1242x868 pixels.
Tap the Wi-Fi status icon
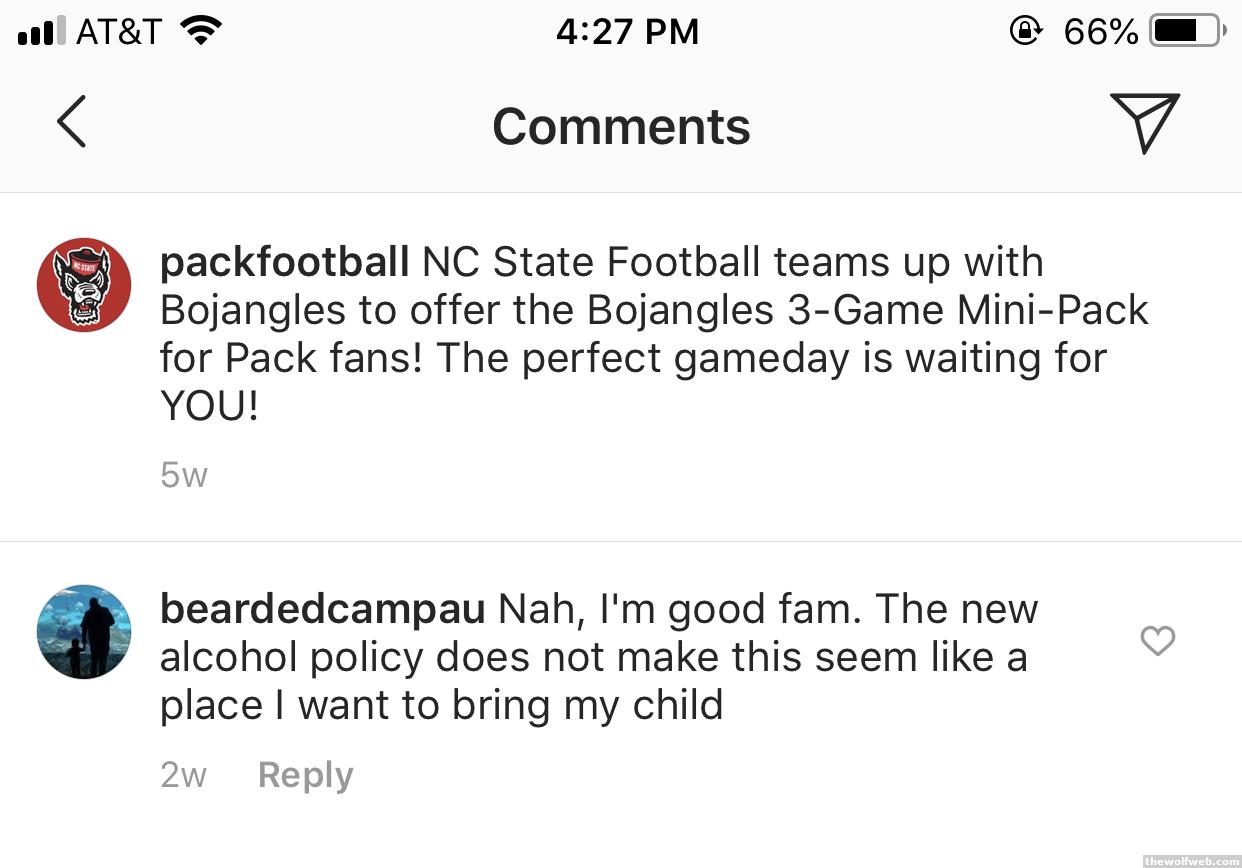click(200, 31)
